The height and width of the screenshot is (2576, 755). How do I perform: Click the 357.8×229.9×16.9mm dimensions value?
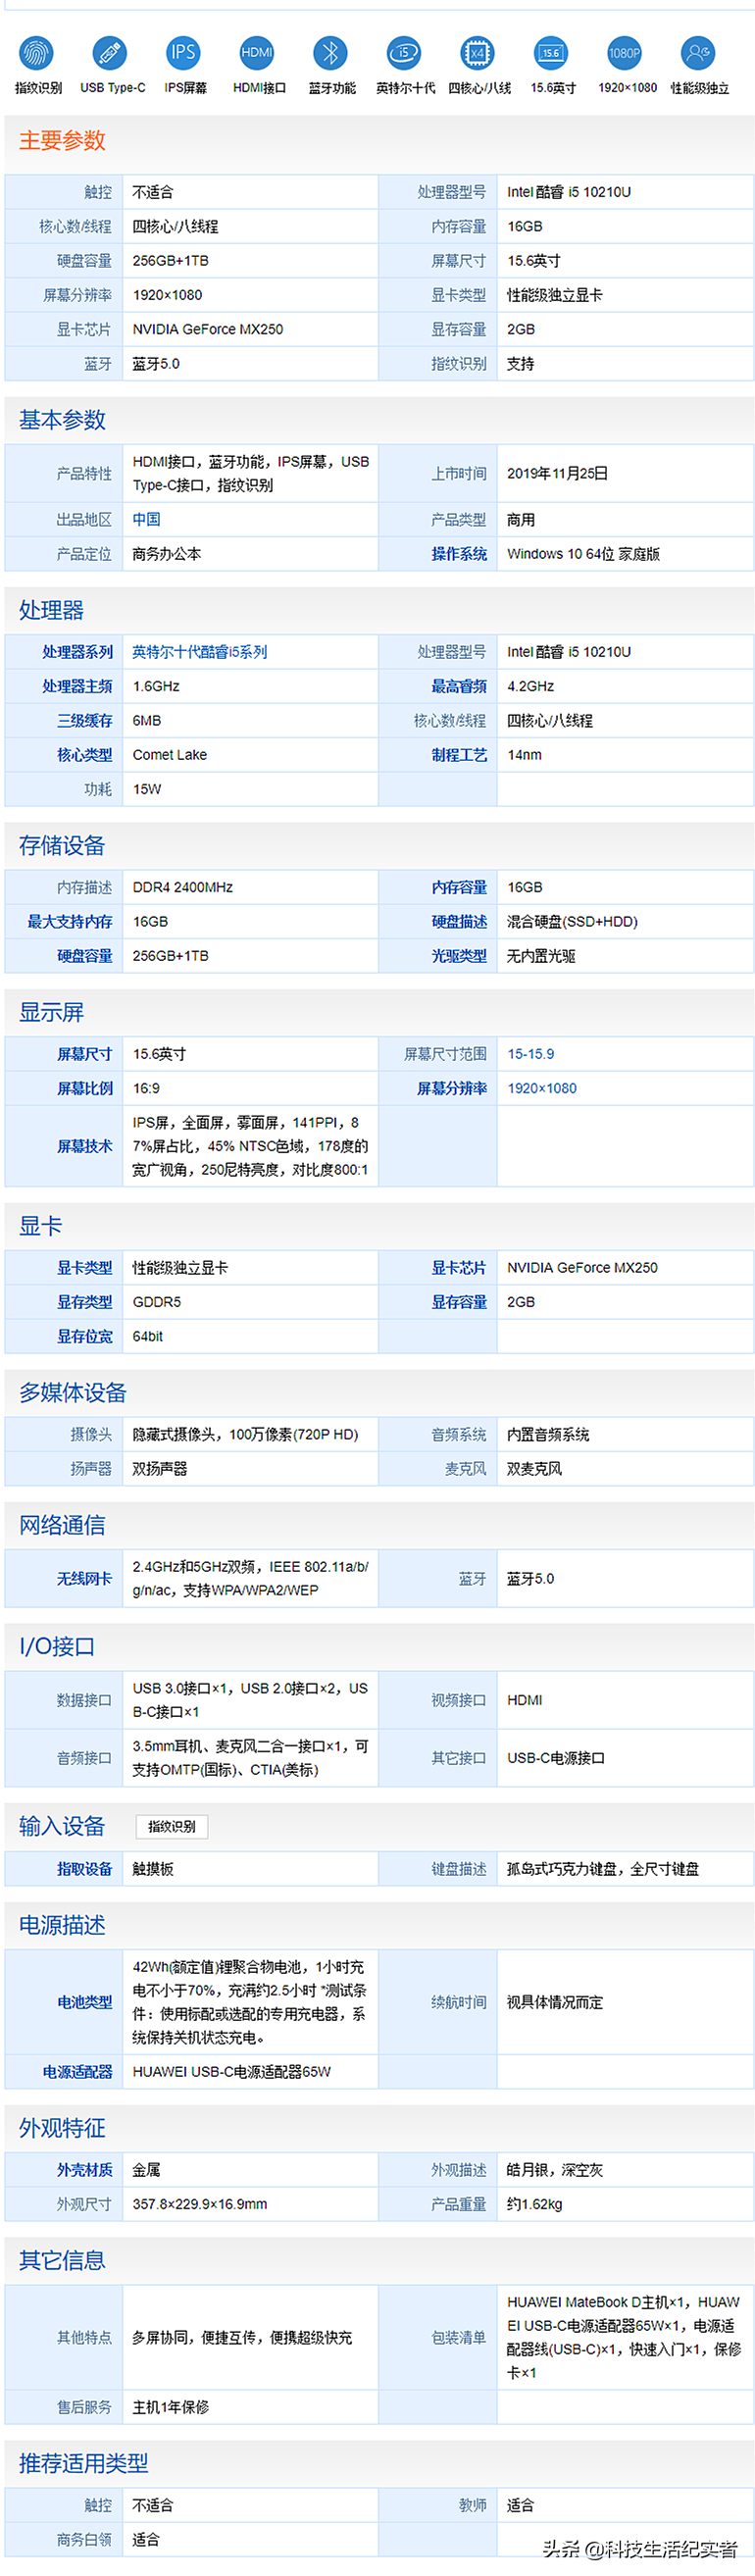(x=200, y=2204)
